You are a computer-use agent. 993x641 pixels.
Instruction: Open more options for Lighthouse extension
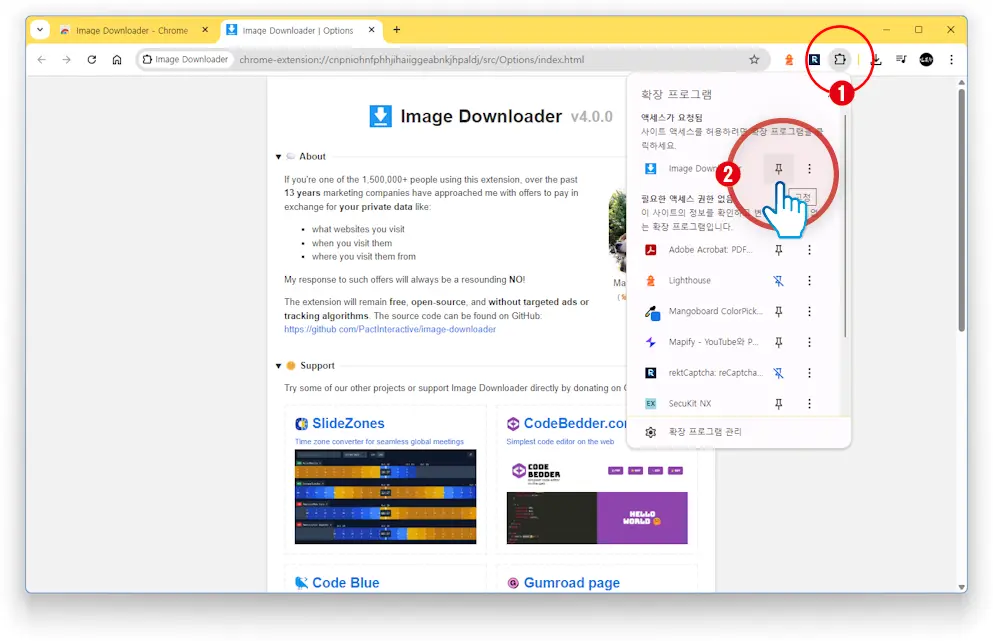[x=809, y=281]
